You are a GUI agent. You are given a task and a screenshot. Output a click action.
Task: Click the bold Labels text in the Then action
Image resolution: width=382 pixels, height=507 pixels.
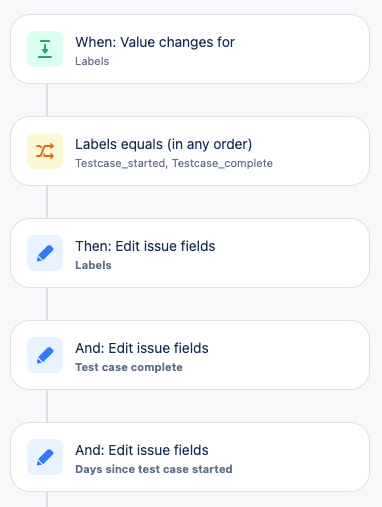click(93, 265)
